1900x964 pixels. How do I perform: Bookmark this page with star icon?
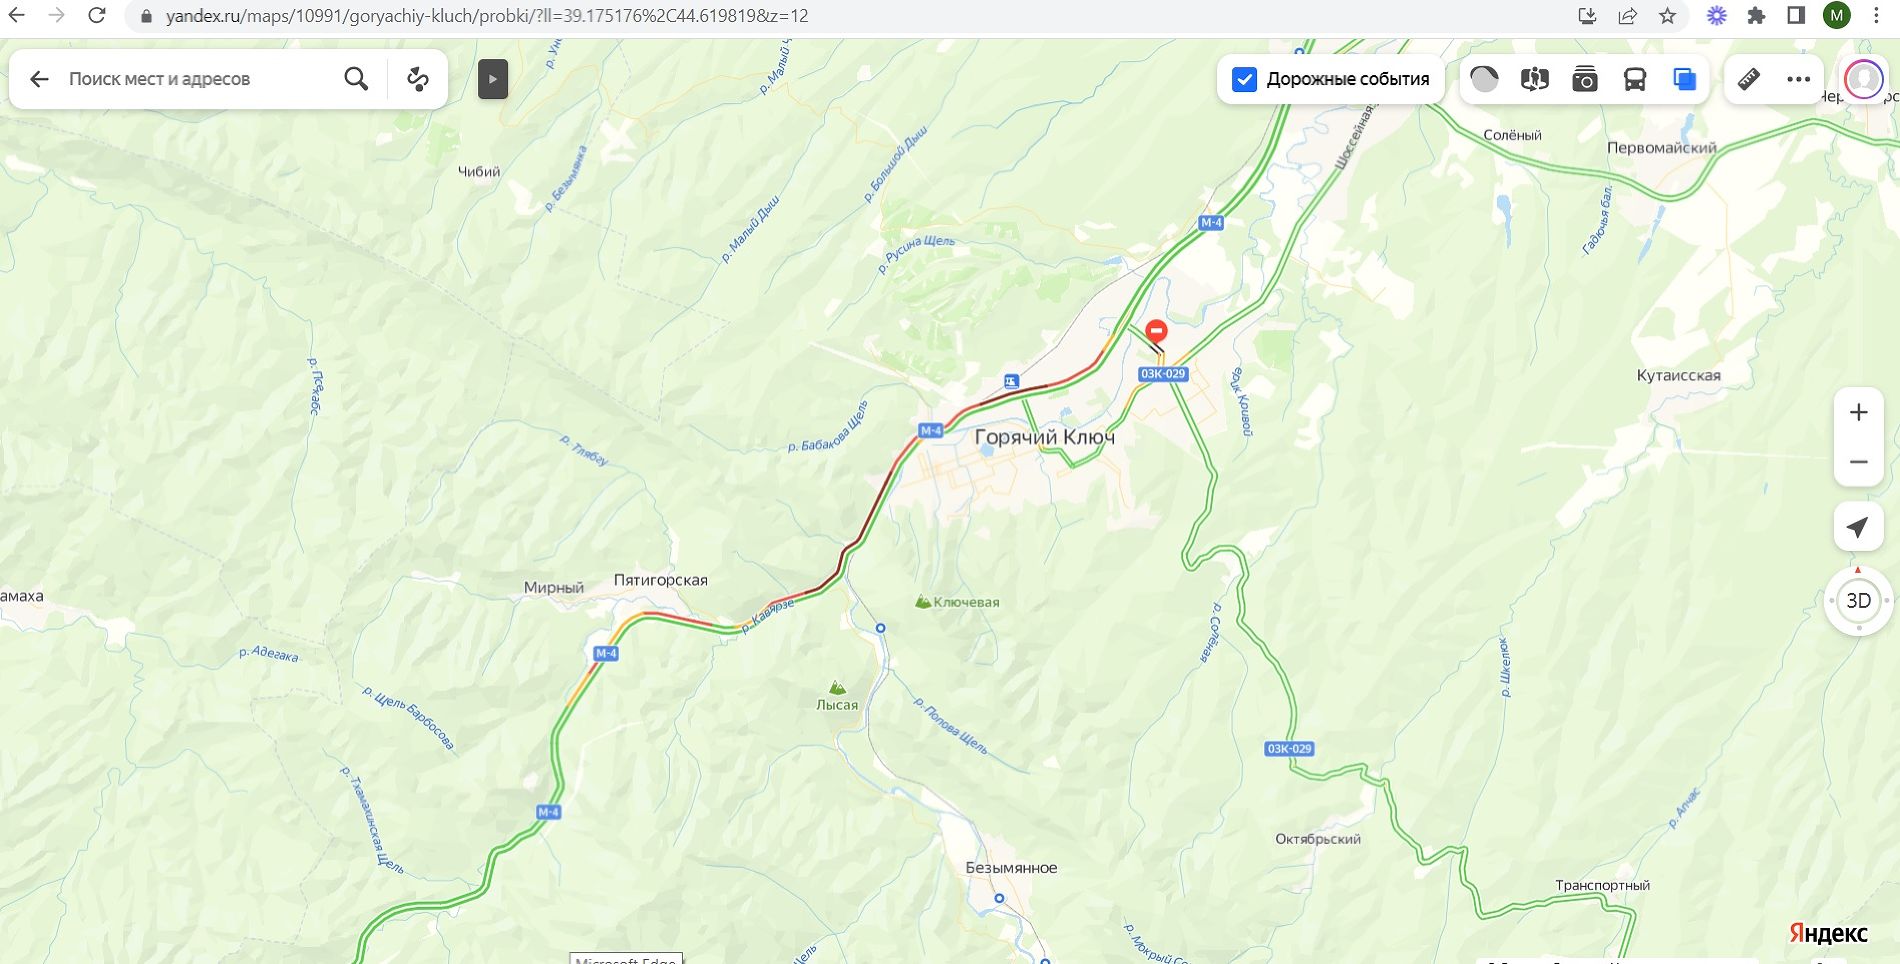[x=1667, y=16]
